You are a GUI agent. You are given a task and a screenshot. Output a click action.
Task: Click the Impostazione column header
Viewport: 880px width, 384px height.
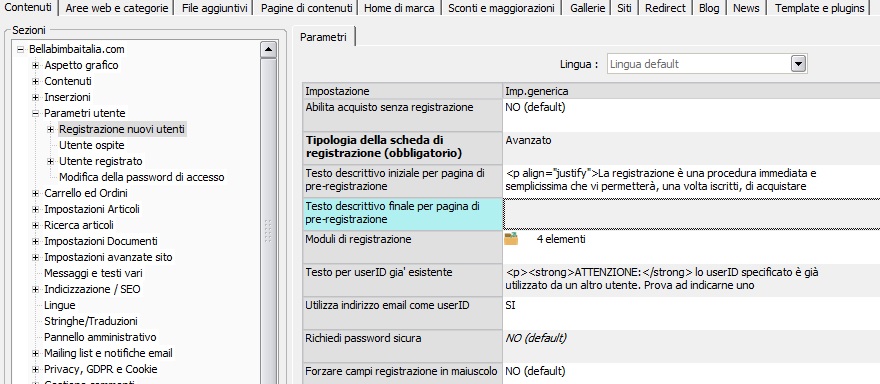pyautogui.click(x=402, y=91)
